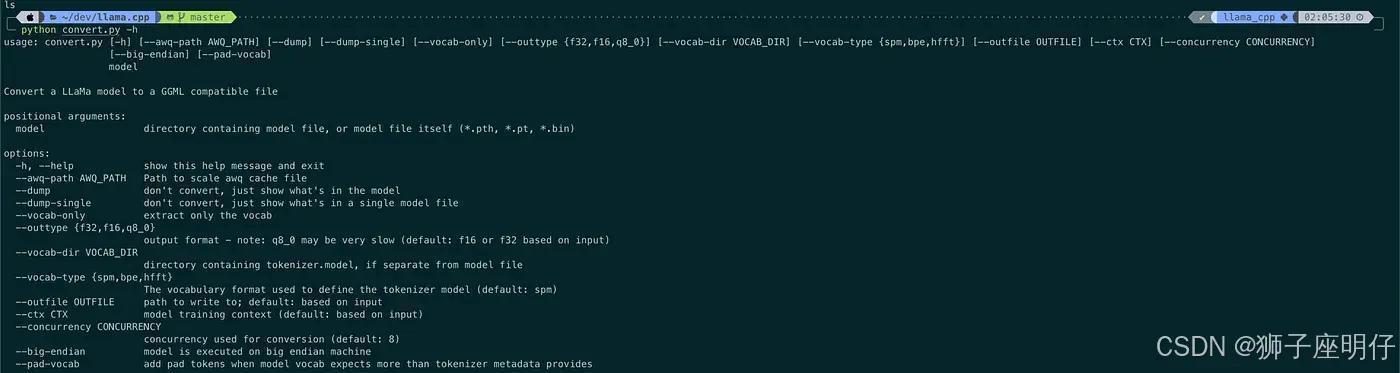Image resolution: width=1400 pixels, height=373 pixels.
Task: Click the --dump-single option text
Action: click(53, 203)
